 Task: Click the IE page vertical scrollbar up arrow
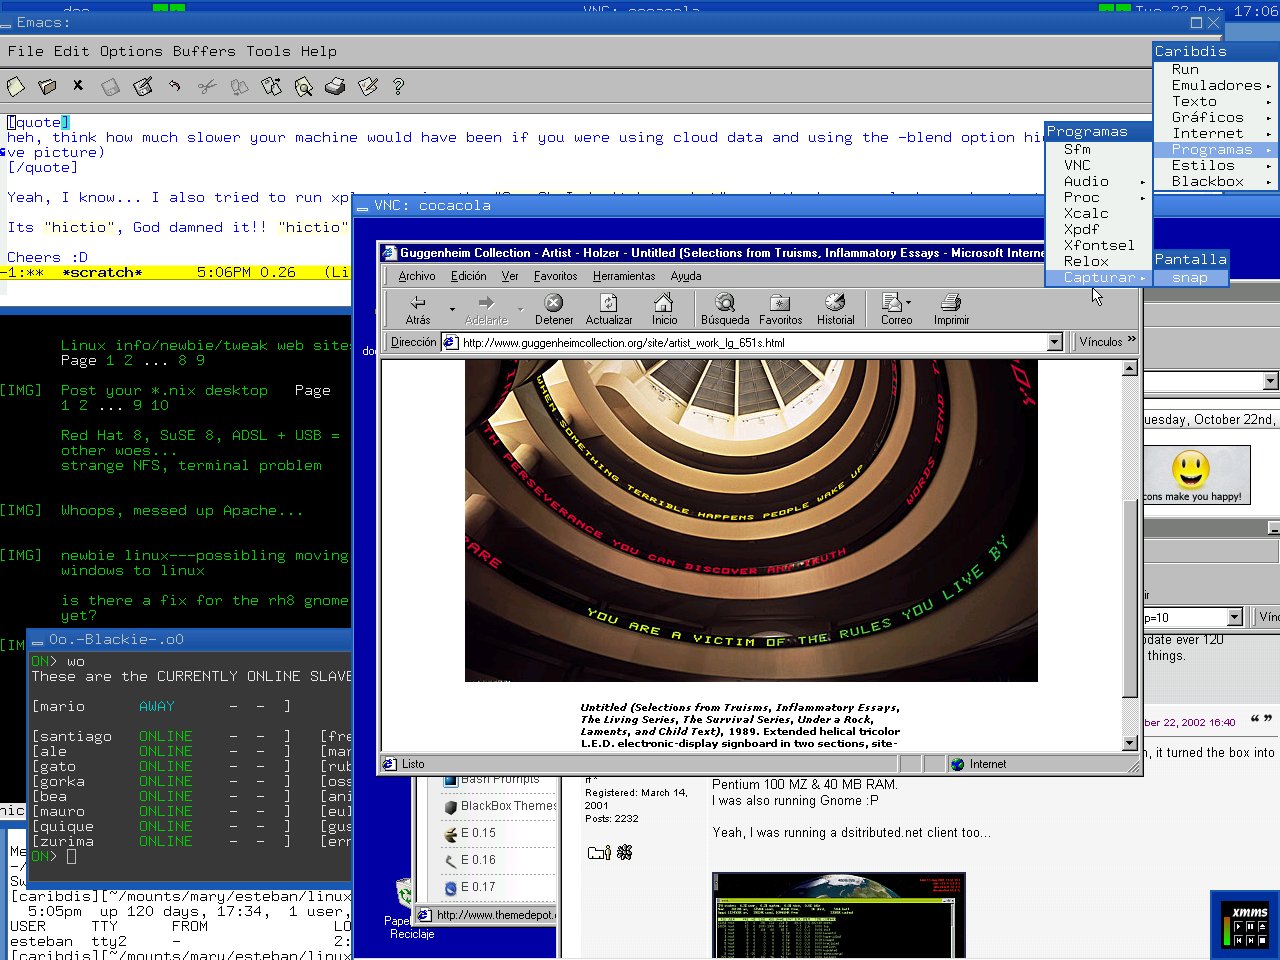[x=1130, y=368]
